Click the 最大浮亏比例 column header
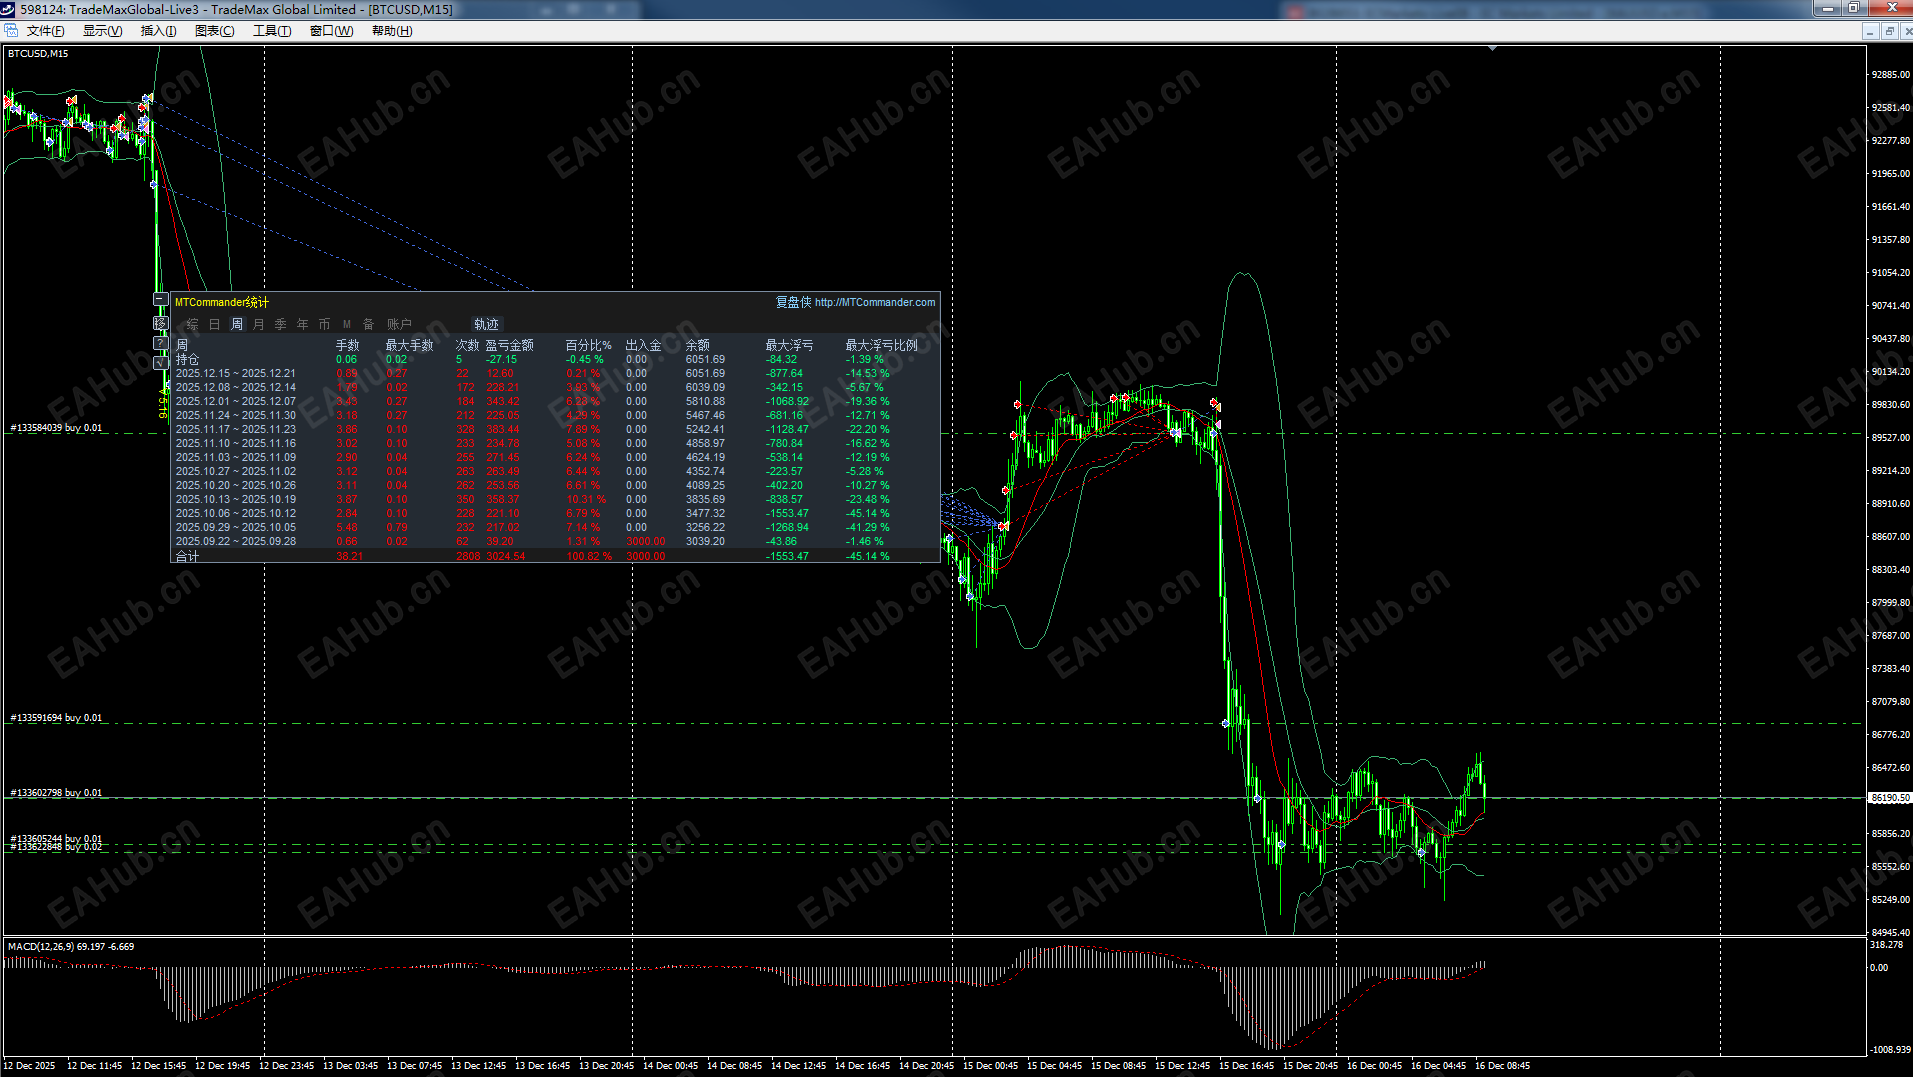 coord(881,345)
